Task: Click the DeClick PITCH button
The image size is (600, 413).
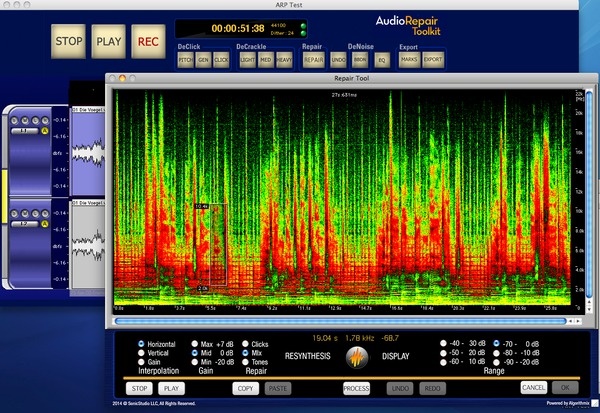Action: 185,61
